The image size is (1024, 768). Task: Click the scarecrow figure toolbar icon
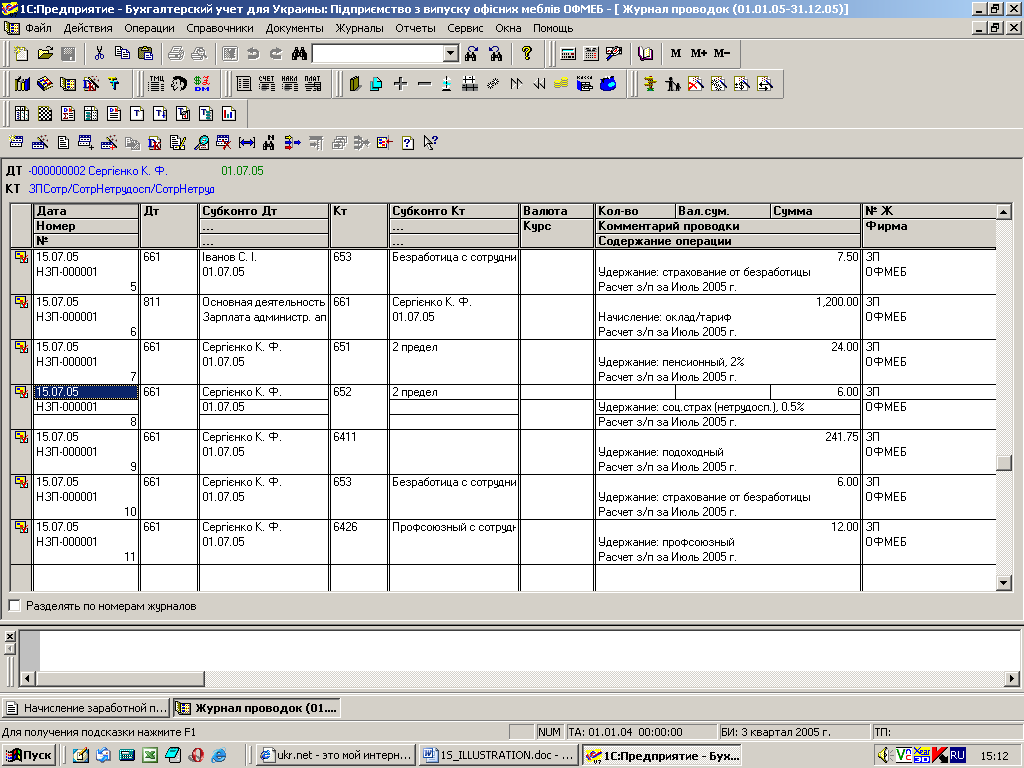pos(650,84)
